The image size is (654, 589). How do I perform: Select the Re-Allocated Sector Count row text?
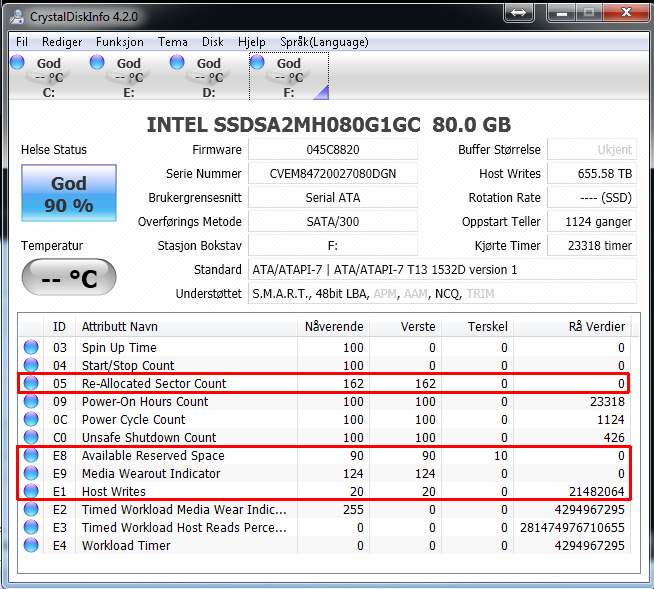[153, 383]
